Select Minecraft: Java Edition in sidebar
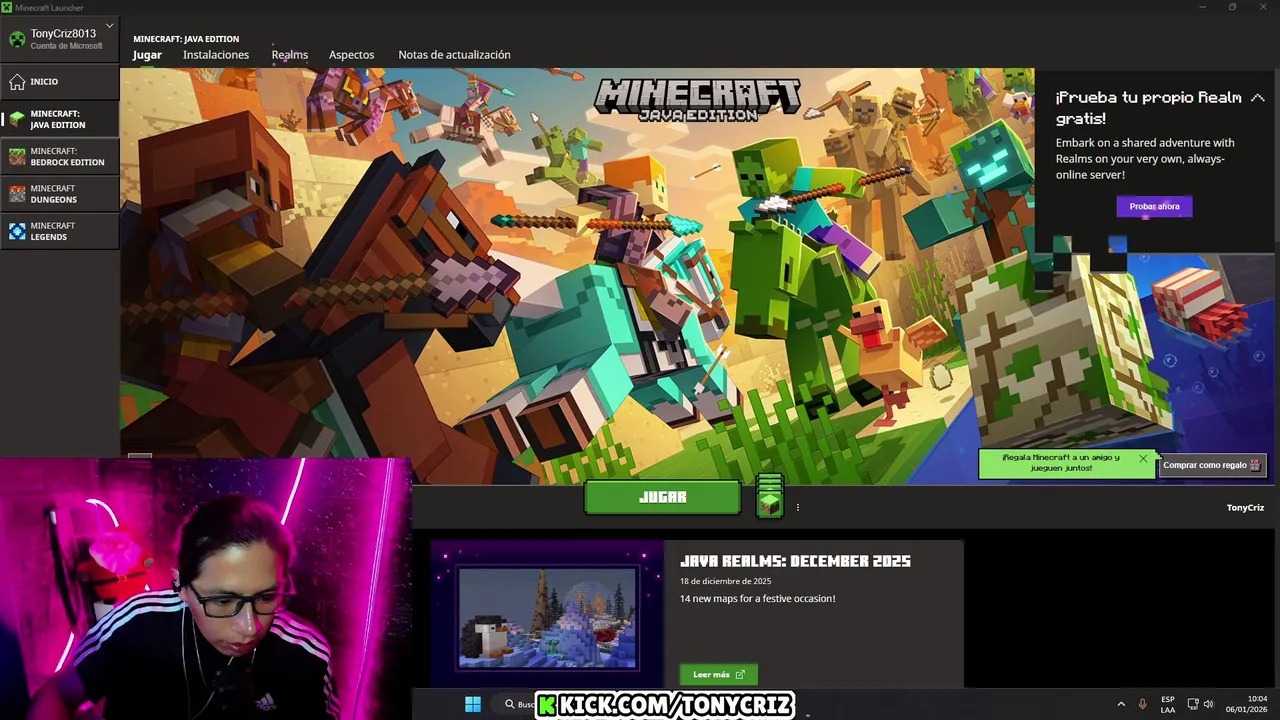 pos(60,119)
